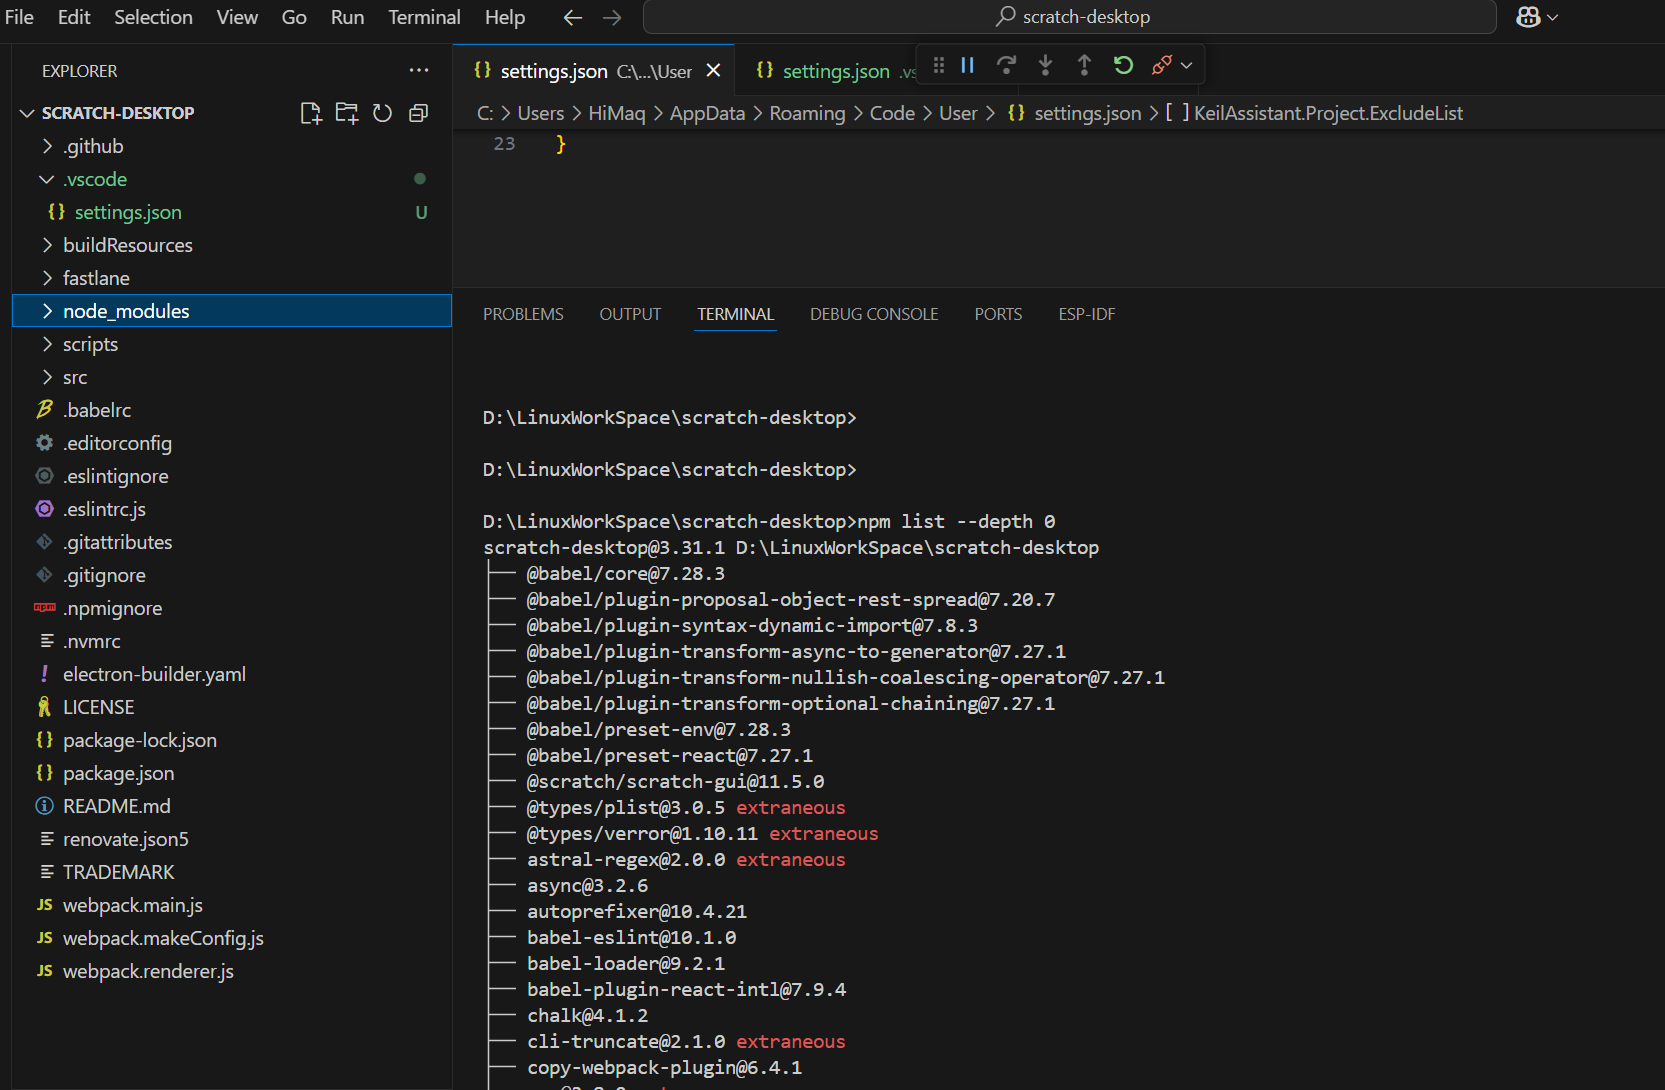Switch to the PROBLEMS panel tab
Image resolution: width=1665 pixels, height=1090 pixels.
coord(523,314)
